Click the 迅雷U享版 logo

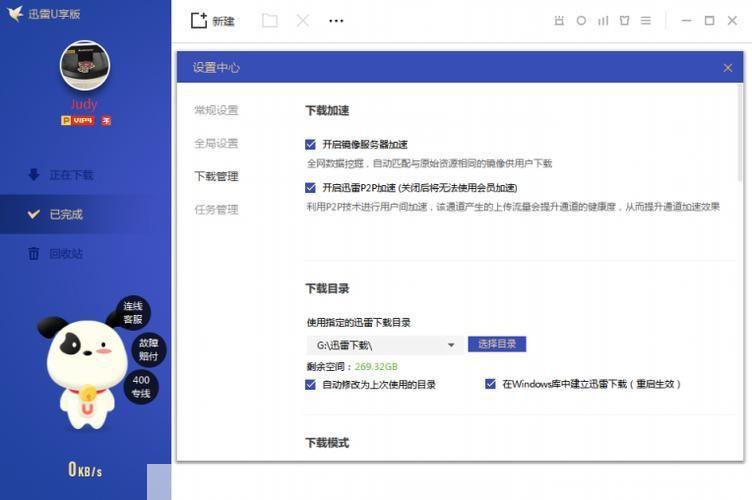click(43, 13)
